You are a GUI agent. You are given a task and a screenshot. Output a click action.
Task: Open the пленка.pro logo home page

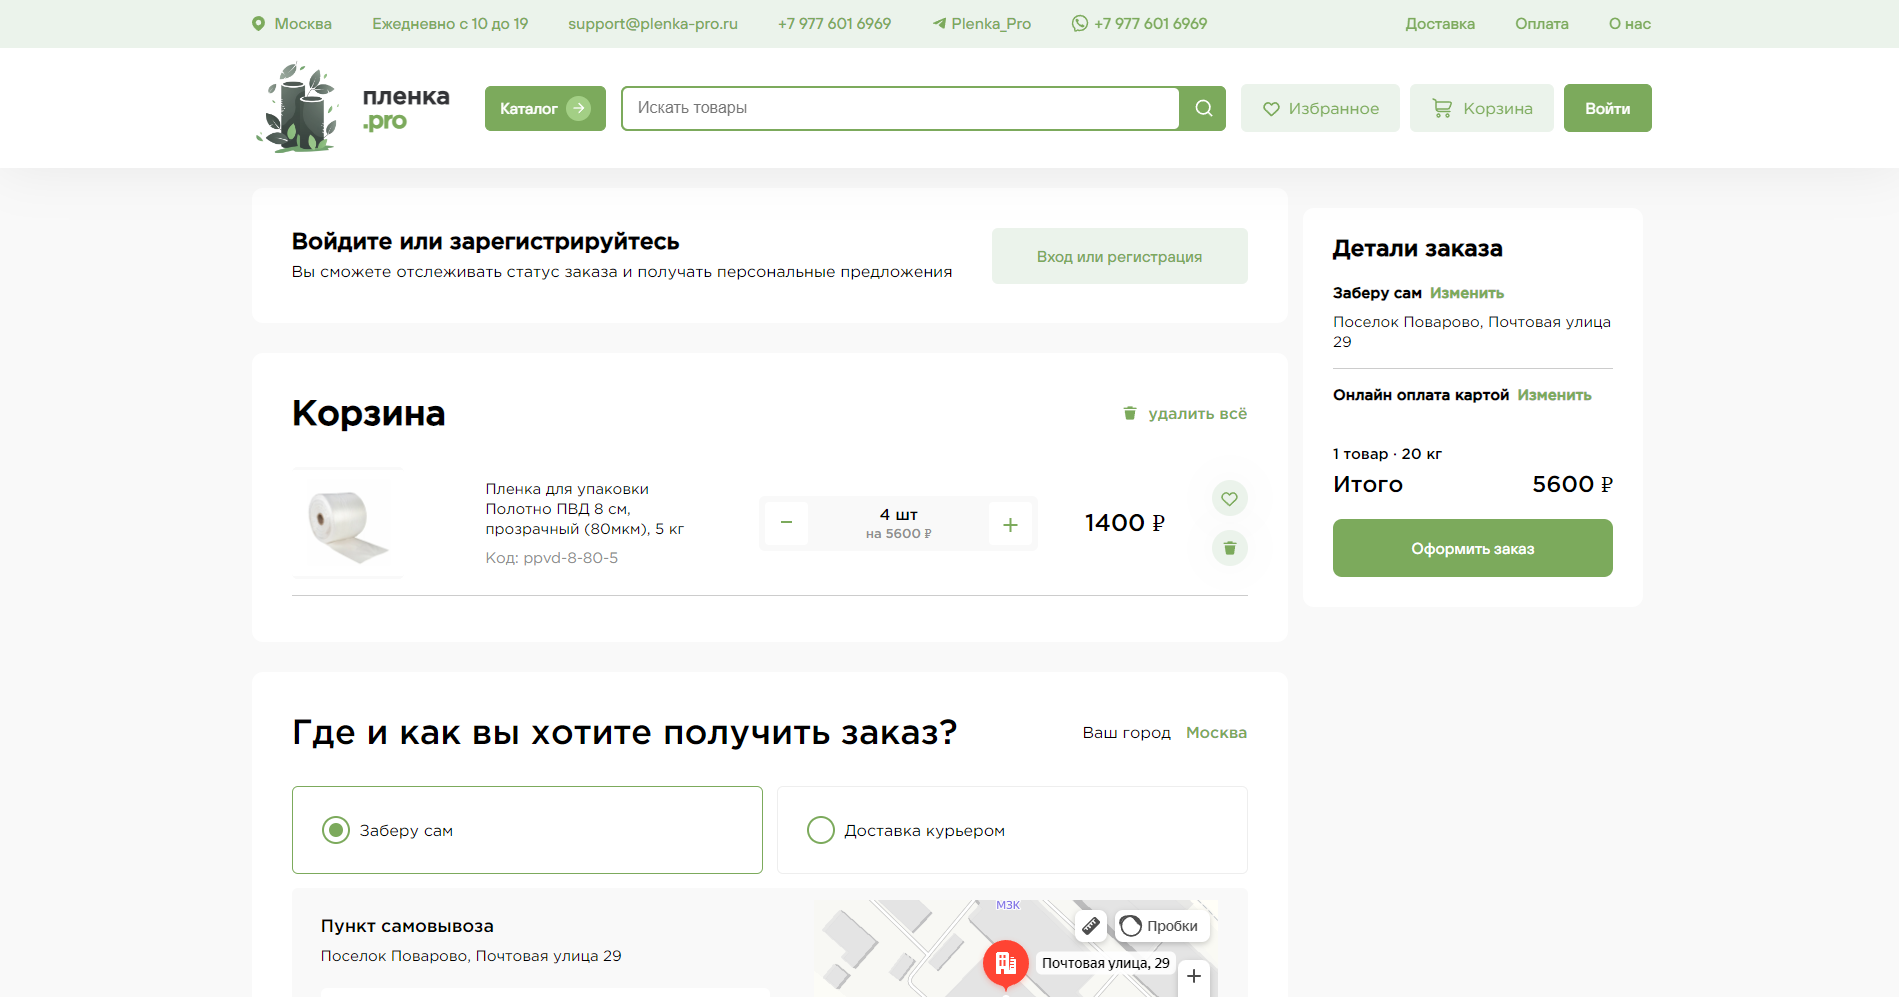tap(353, 108)
